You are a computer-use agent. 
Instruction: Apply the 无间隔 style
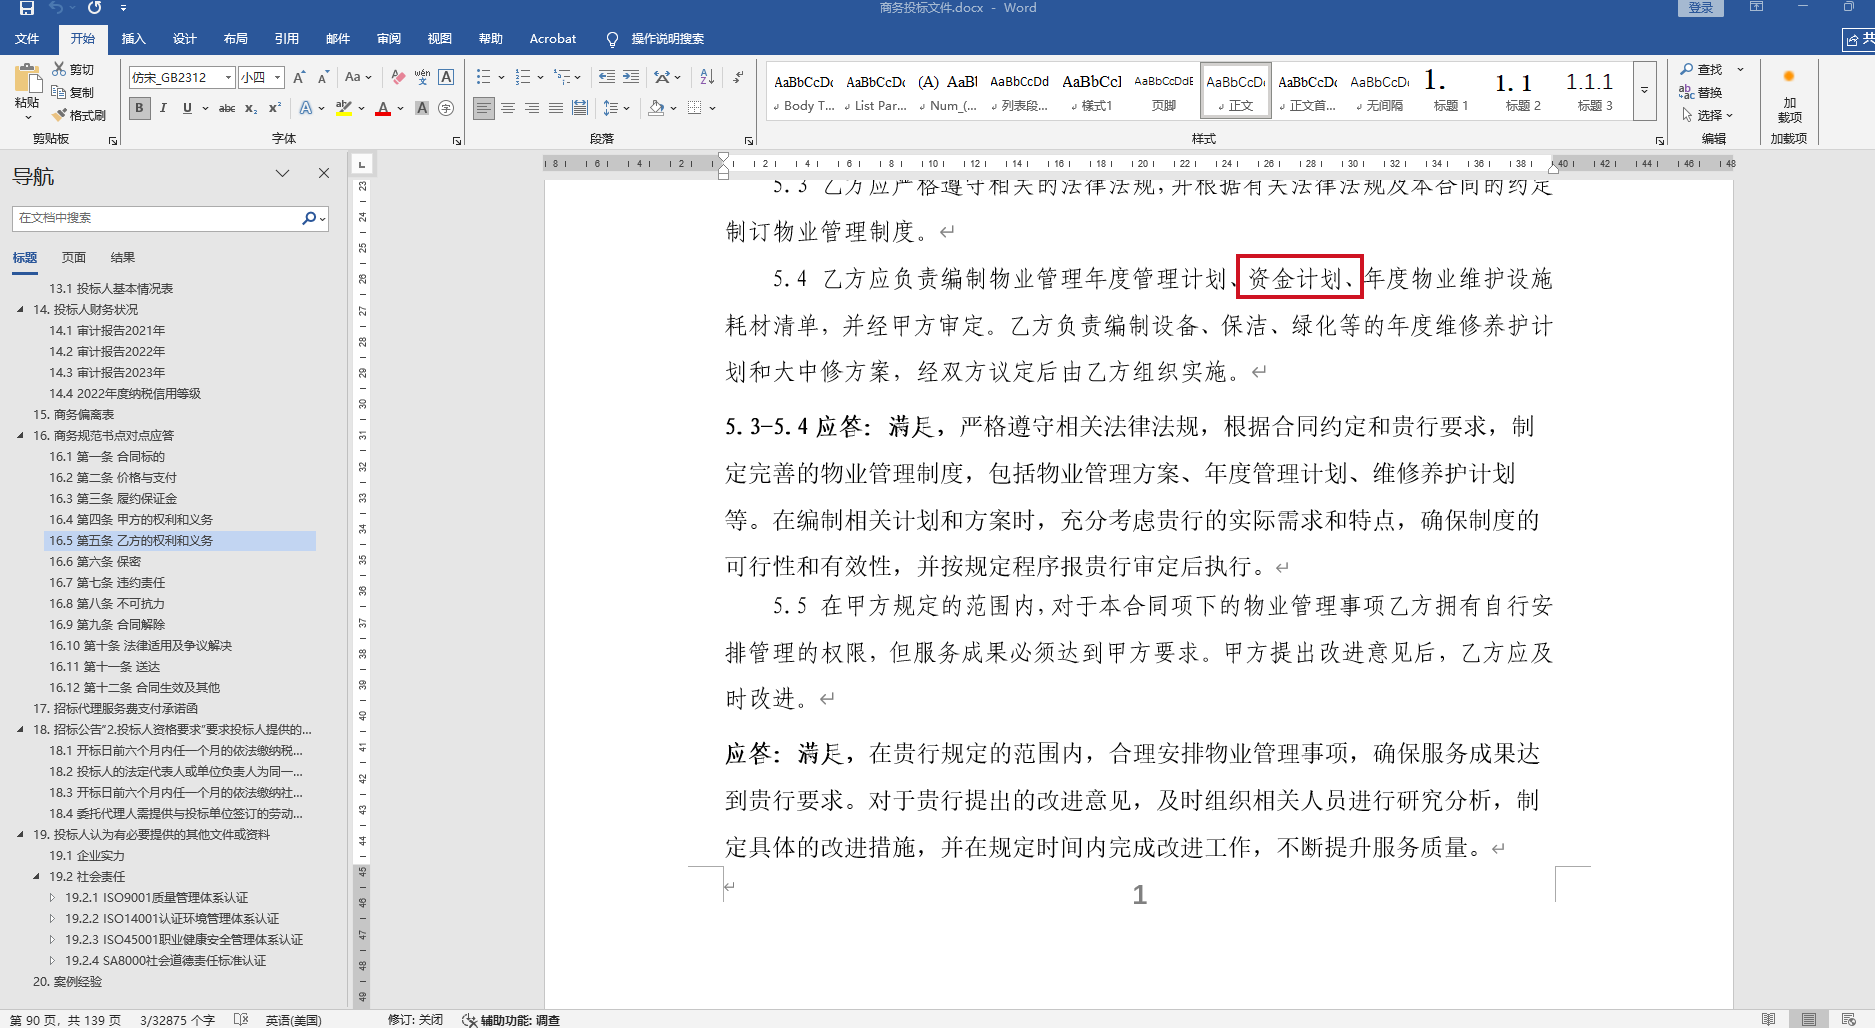coord(1380,91)
